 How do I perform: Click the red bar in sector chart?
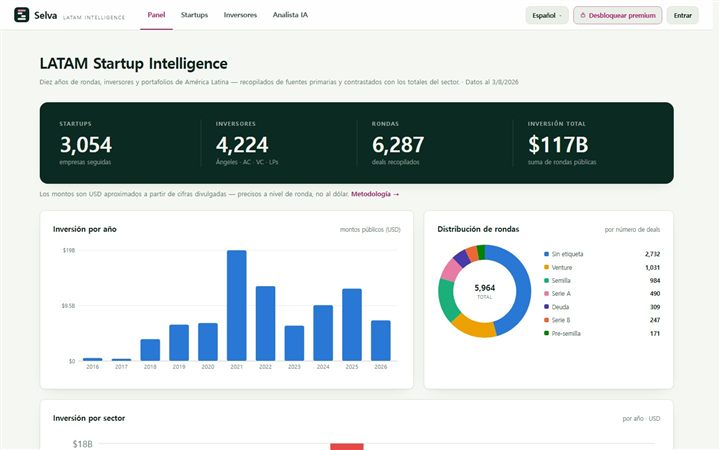tap(347, 446)
